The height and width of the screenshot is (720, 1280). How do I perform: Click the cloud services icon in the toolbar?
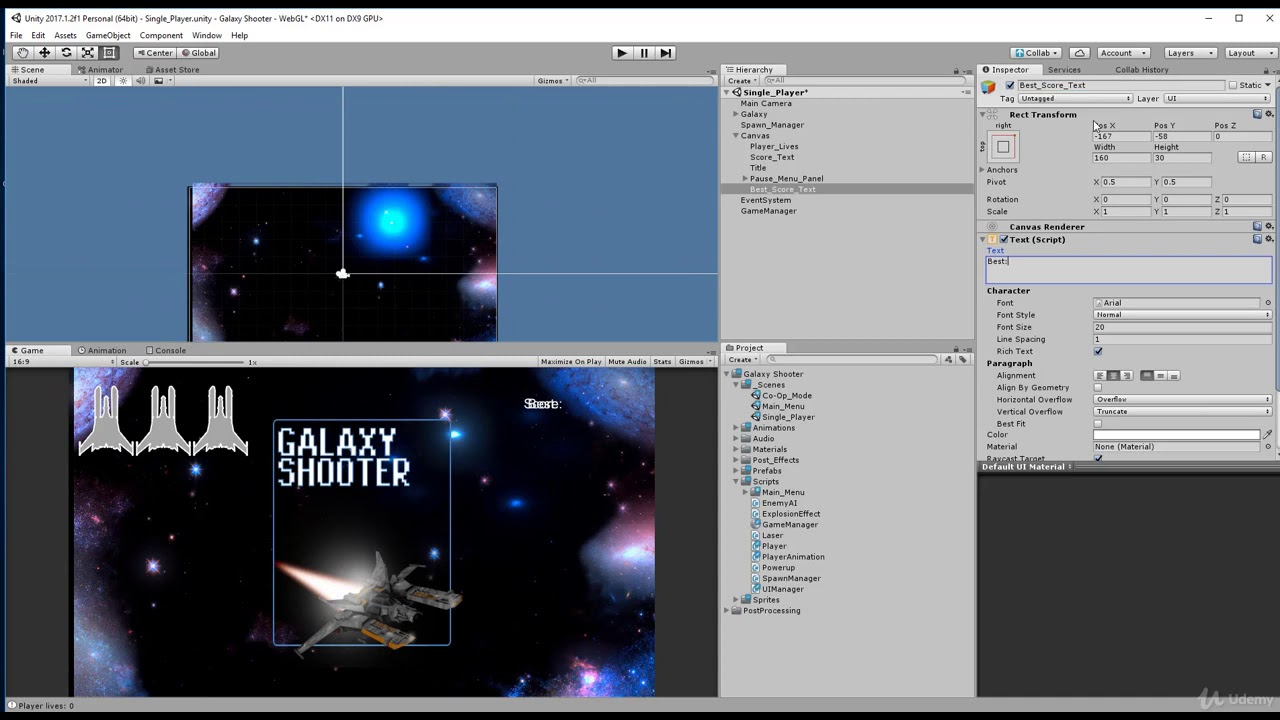[x=1079, y=53]
